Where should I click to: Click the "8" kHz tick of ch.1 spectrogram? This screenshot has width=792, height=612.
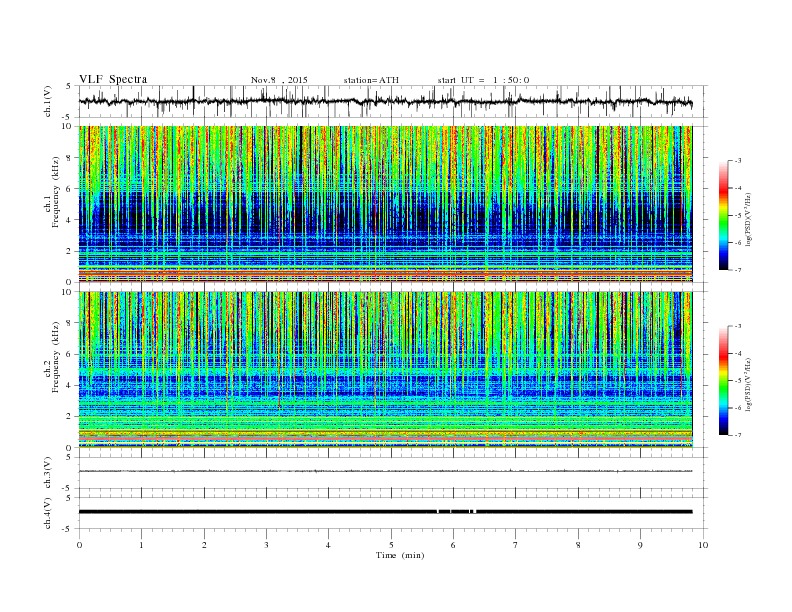coord(70,158)
